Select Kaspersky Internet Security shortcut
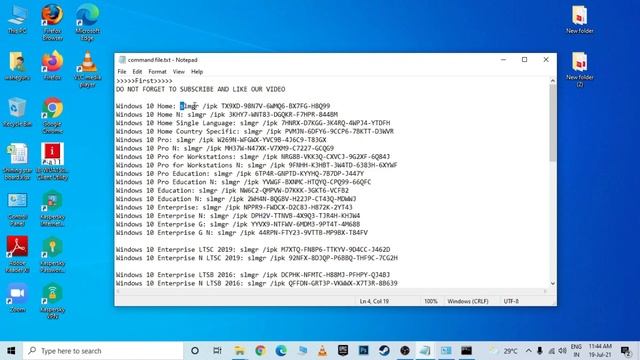Image resolution: width=640 pixels, height=360 pixels. click(52, 209)
